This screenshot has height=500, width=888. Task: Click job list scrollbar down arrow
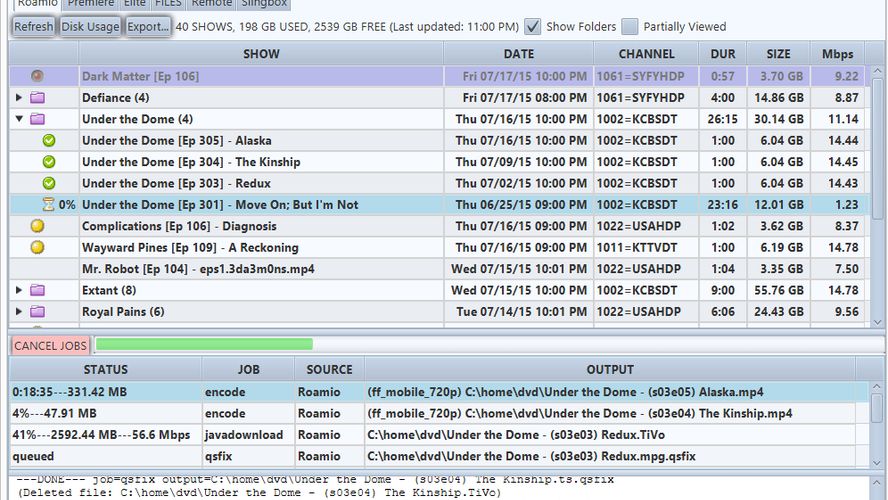pyautogui.click(x=877, y=463)
